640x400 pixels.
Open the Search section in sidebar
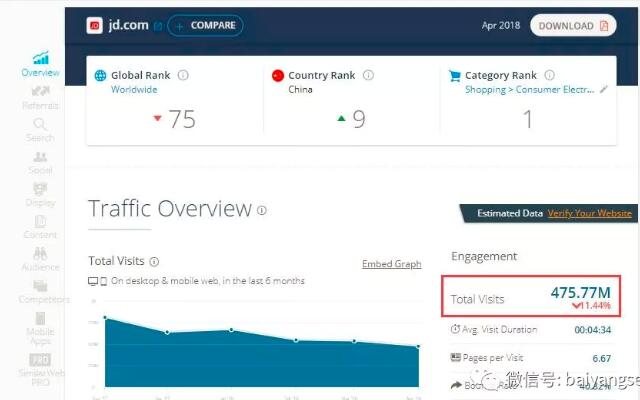[40, 130]
